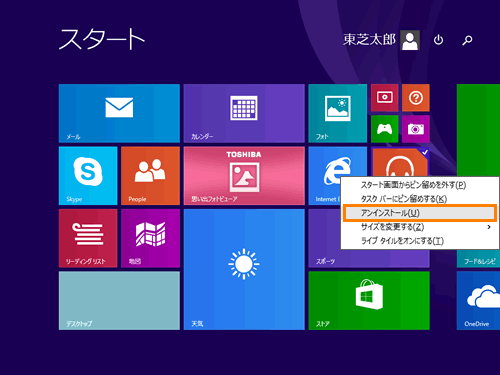500x375 pixels.
Task: Open the Mail tile
Action: pyautogui.click(x=119, y=113)
